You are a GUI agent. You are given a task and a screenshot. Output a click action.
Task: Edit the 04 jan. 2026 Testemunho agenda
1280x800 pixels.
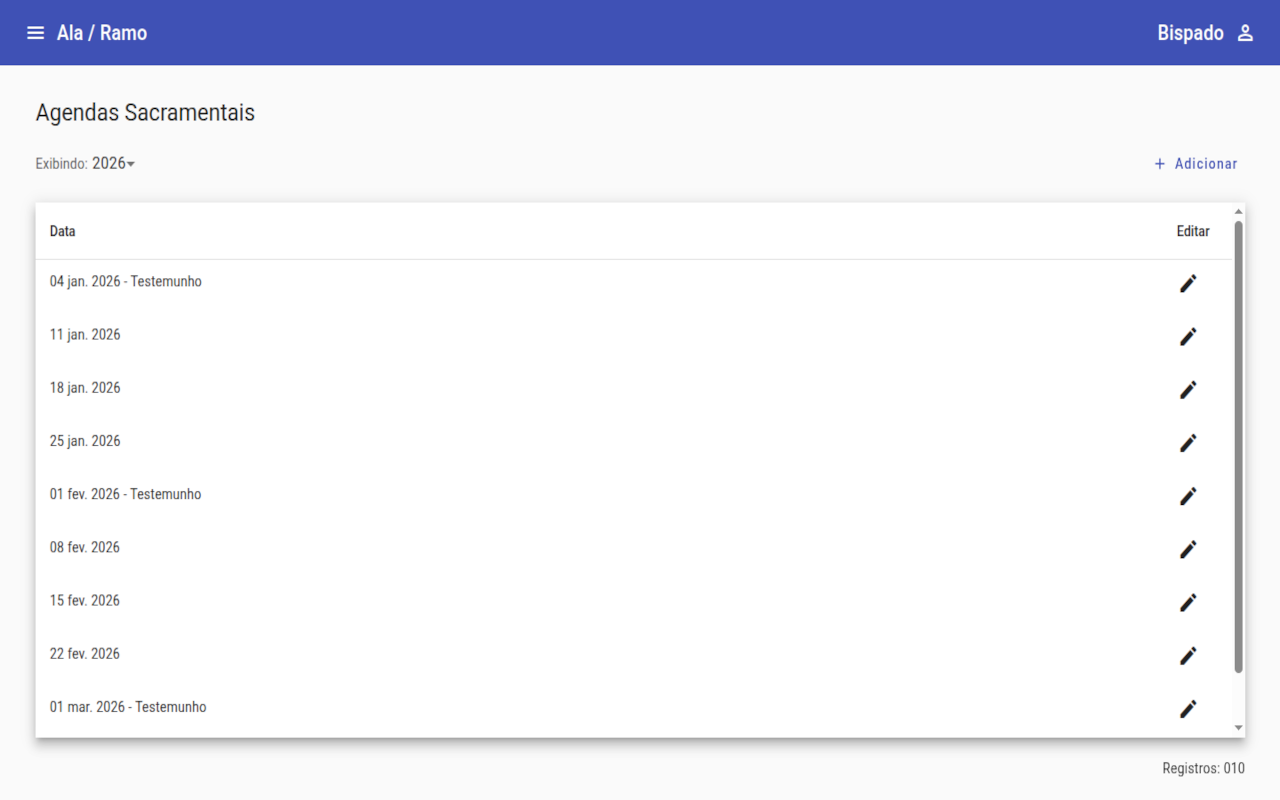coord(1188,284)
